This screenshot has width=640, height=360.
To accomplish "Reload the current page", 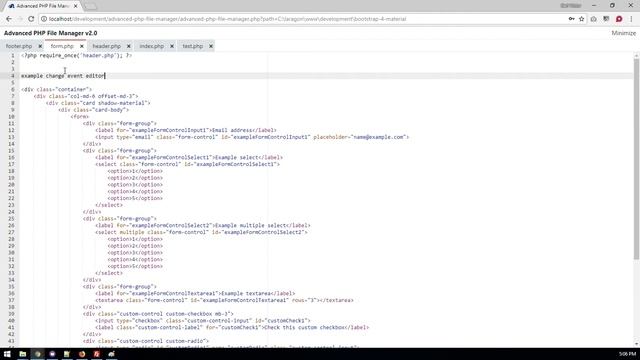I will (31, 19).
